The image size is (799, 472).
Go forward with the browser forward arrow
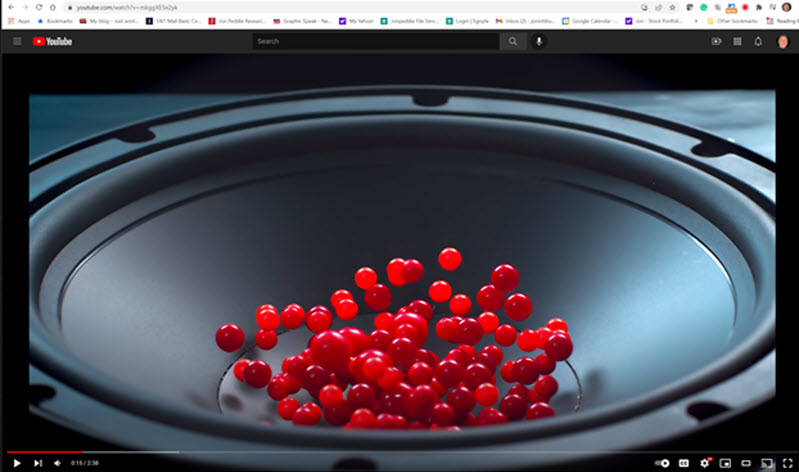pos(25,7)
